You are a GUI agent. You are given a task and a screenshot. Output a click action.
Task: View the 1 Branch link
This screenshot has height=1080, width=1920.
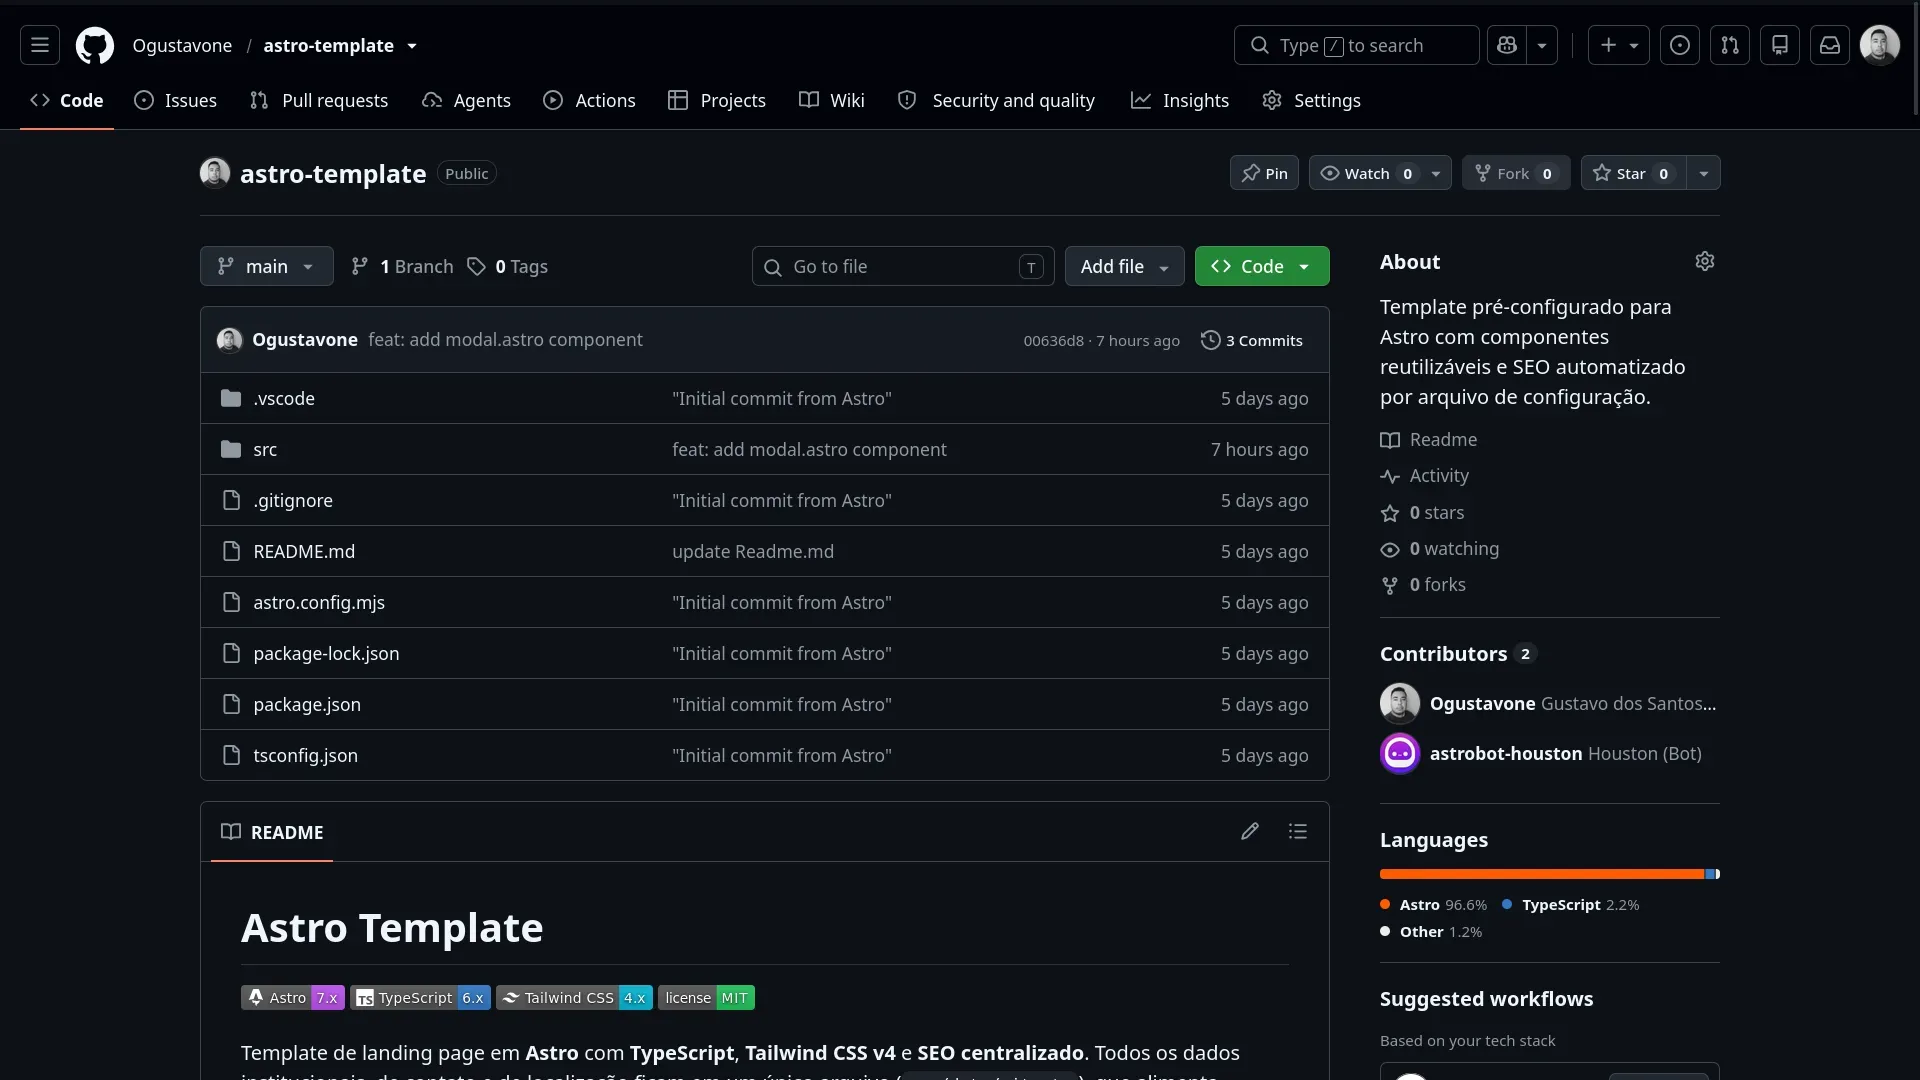(402, 266)
